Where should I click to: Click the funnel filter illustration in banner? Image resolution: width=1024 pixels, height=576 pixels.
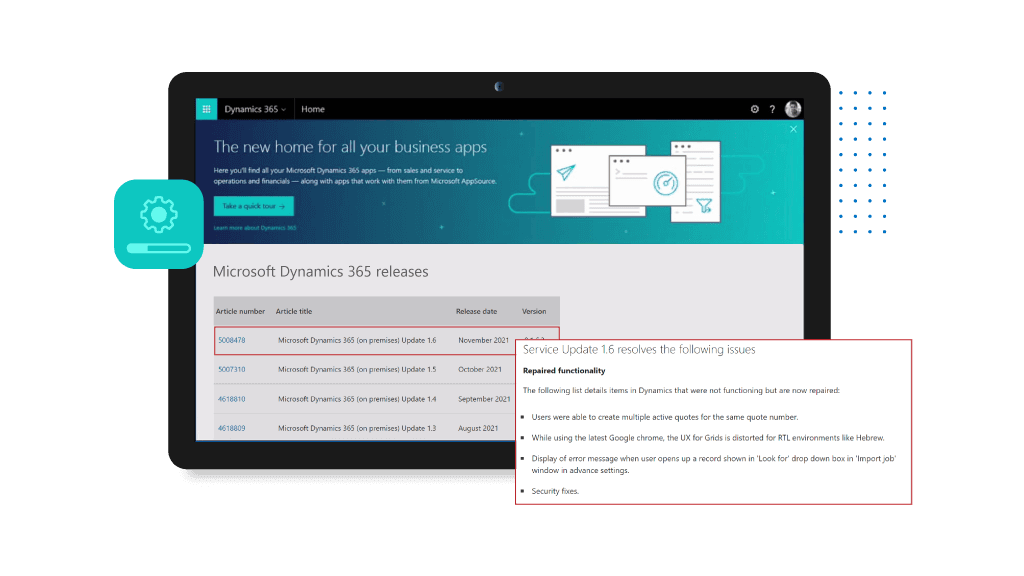pos(704,206)
